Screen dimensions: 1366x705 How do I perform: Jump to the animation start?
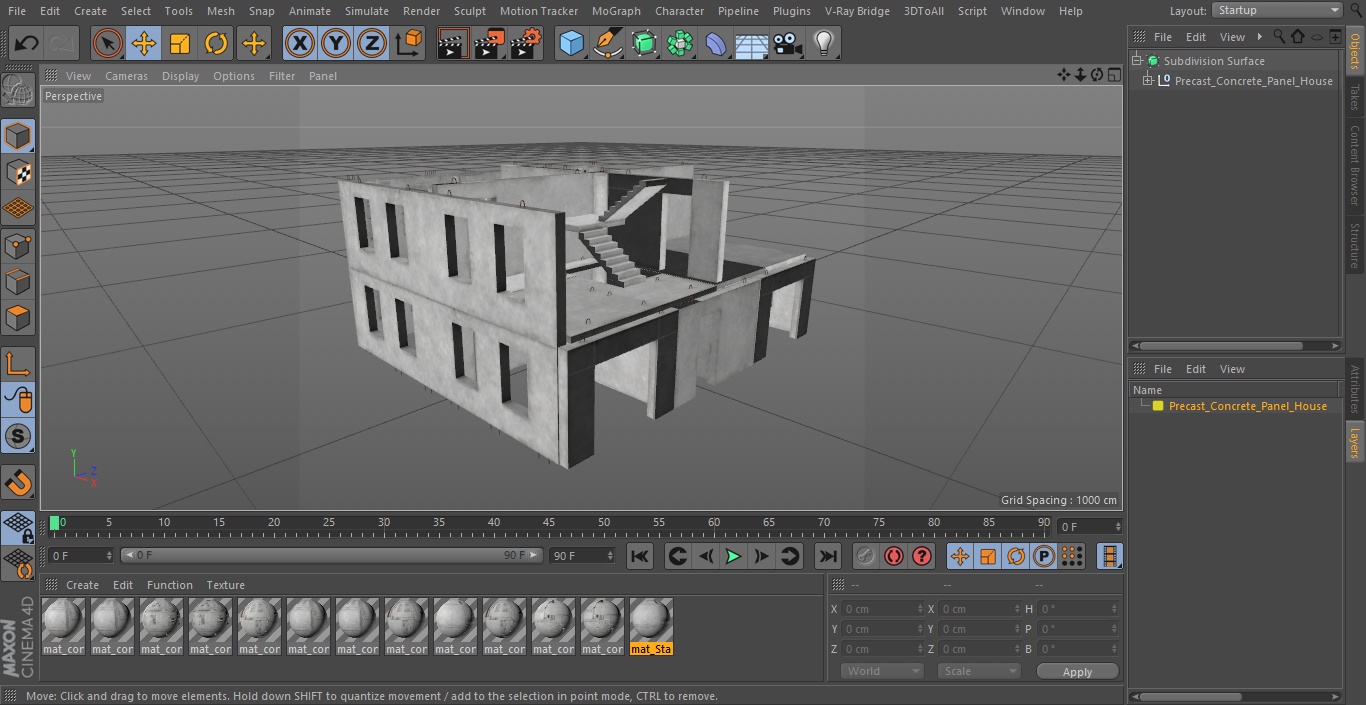(640, 556)
